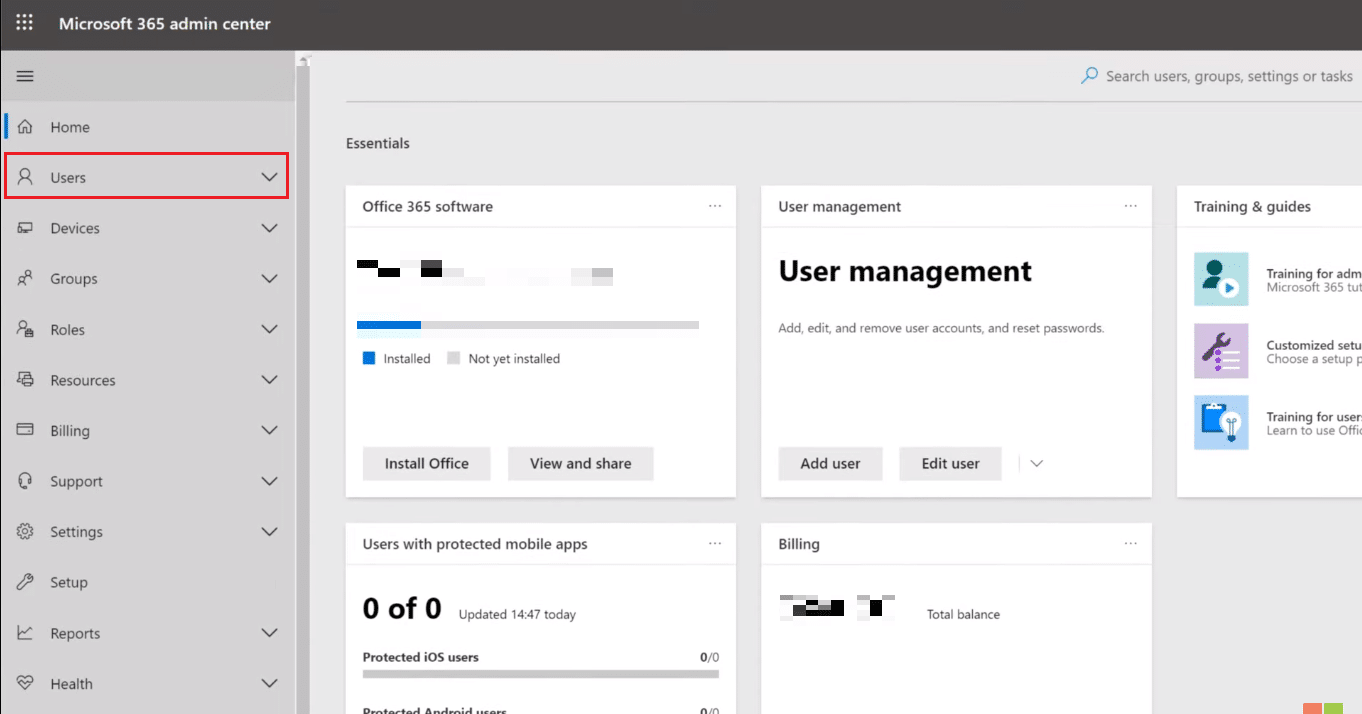1362x714 pixels.
Task: Expand the Billing chevron in sidebar
Action: click(x=269, y=430)
